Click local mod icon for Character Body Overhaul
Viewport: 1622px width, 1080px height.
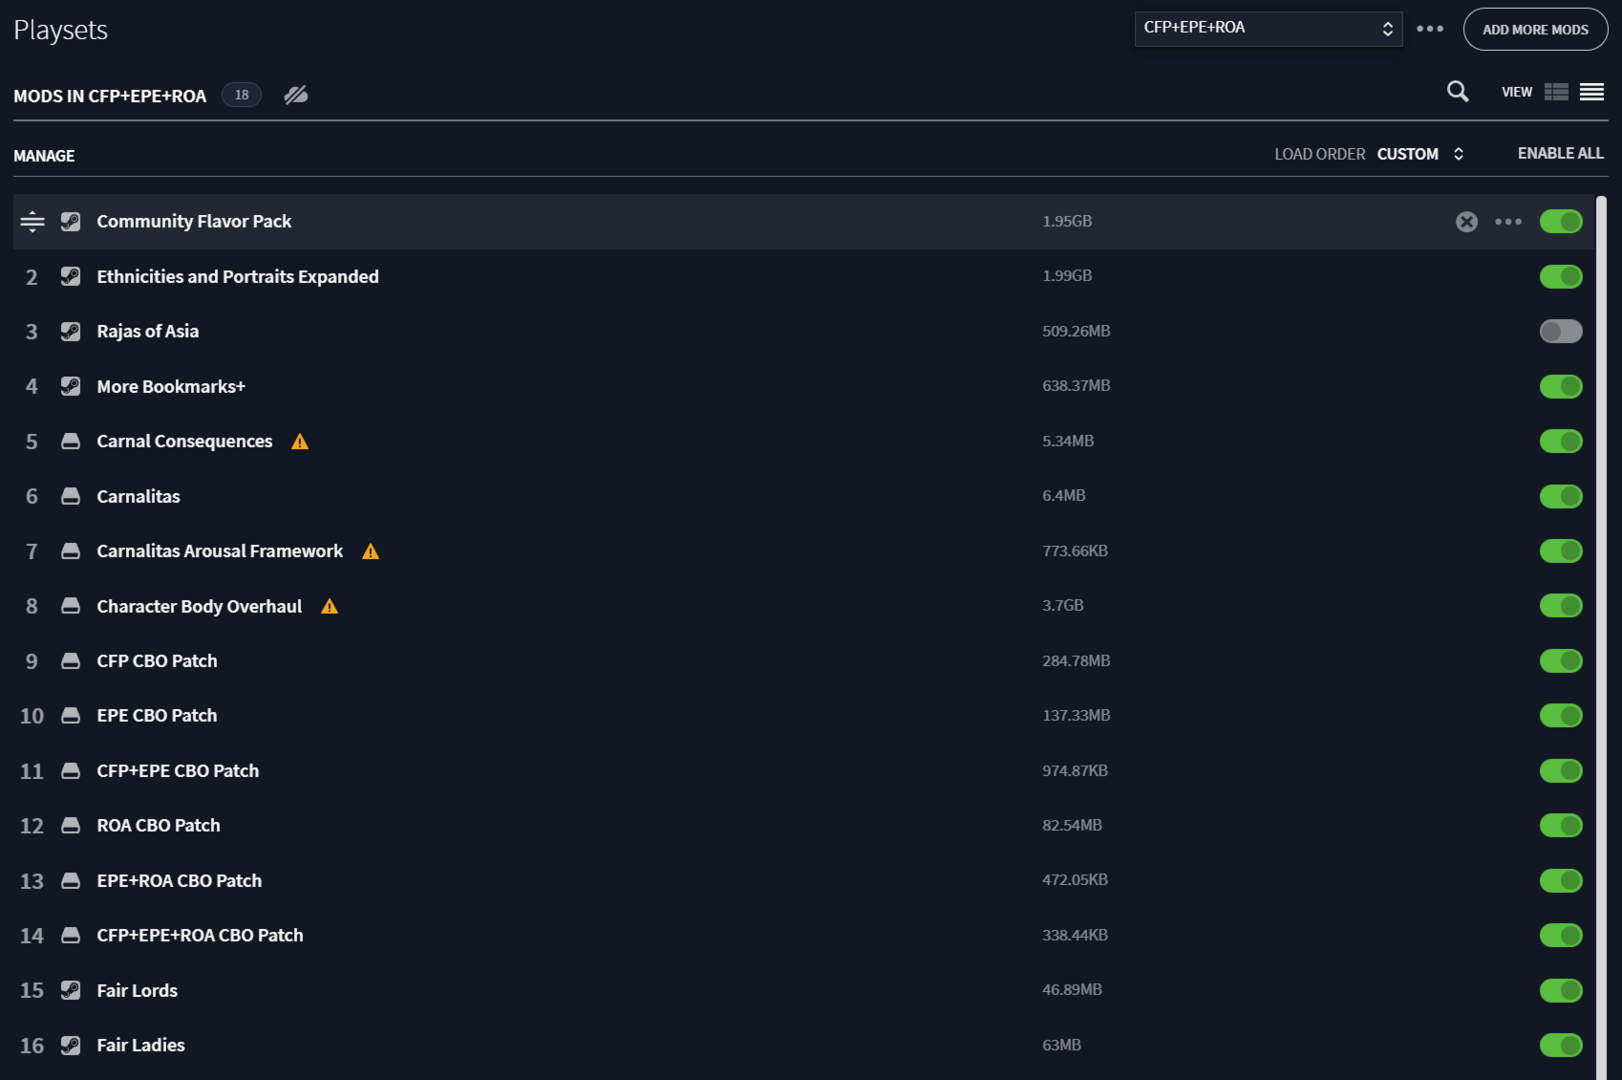click(x=70, y=606)
